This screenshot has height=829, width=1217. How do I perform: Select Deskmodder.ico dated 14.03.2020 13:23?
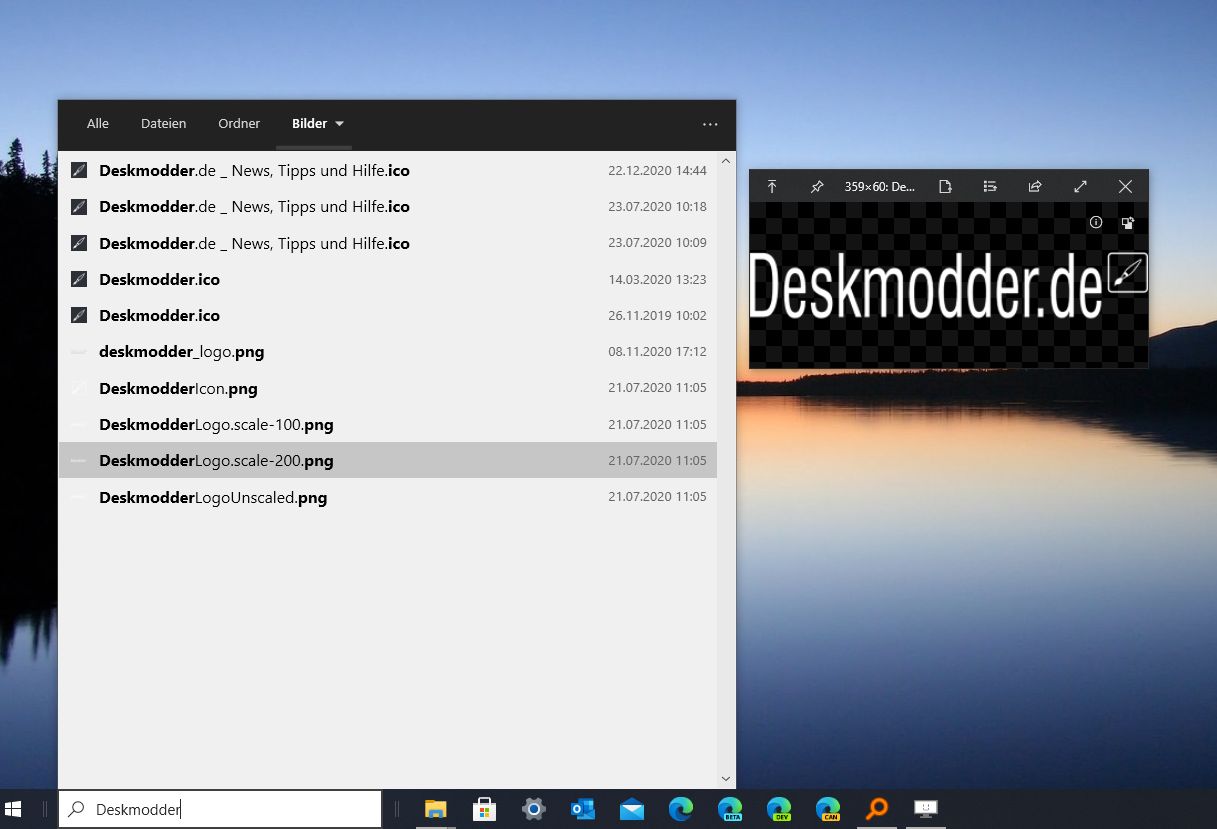pos(388,279)
